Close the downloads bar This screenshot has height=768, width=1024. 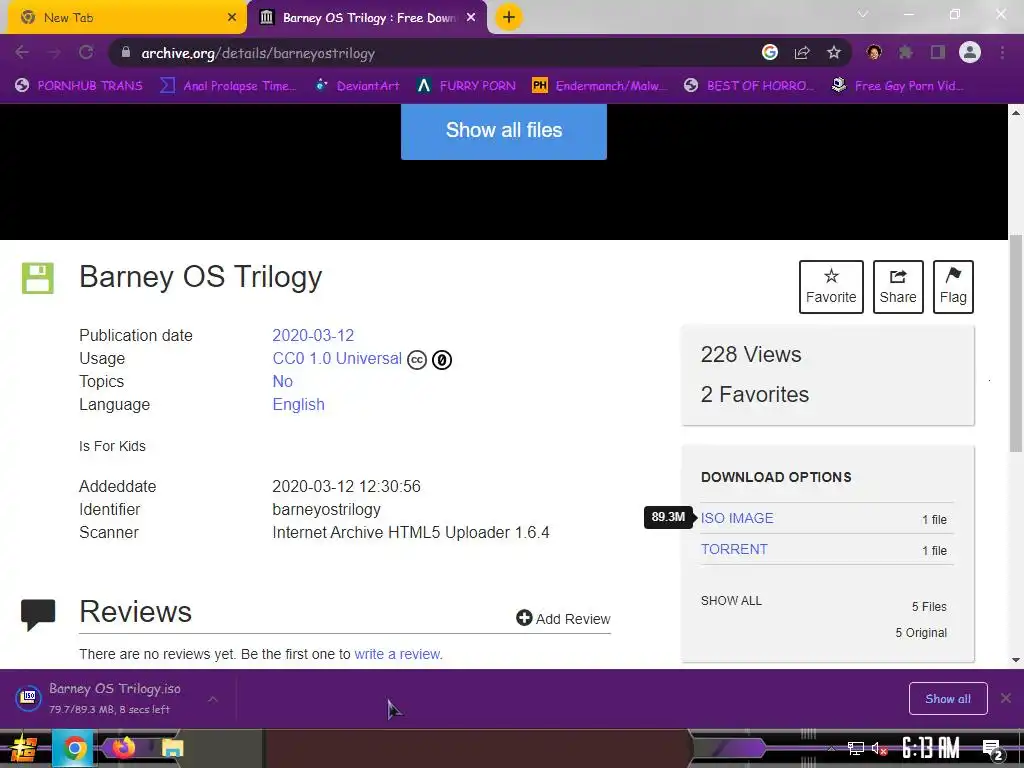[1006, 699]
